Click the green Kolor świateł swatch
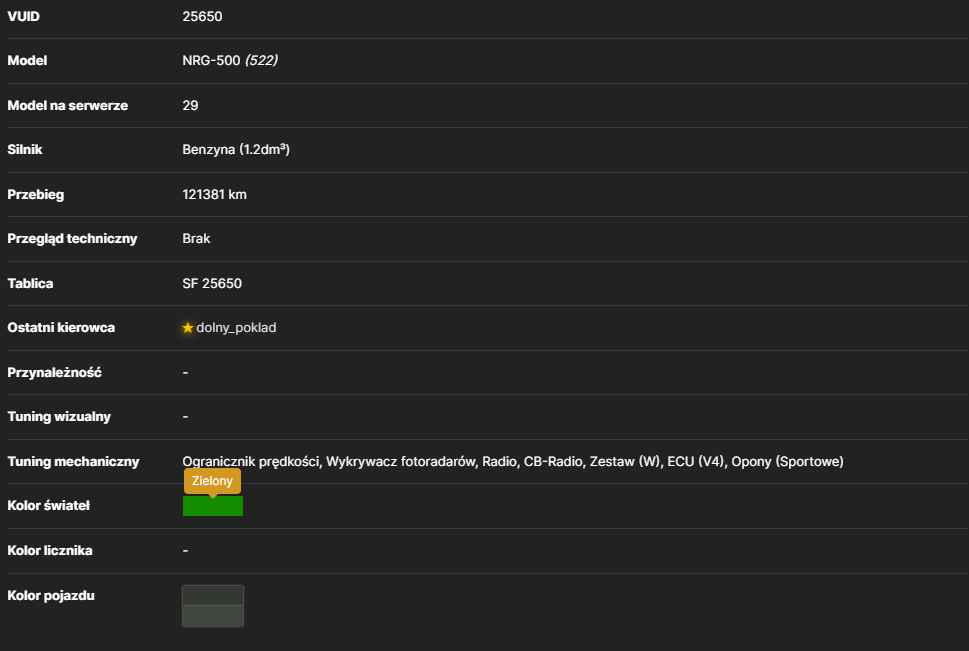Viewport: 969px width, 651px height. 213,506
